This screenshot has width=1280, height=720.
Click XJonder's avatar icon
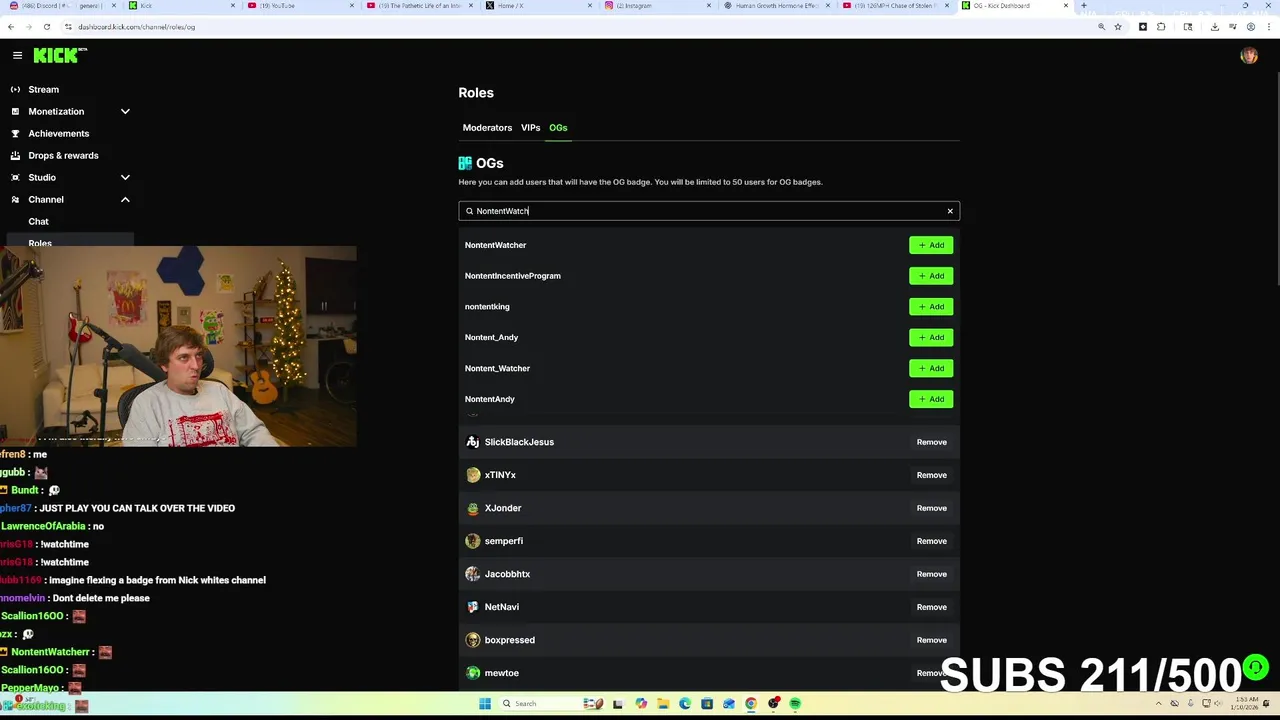point(473,508)
